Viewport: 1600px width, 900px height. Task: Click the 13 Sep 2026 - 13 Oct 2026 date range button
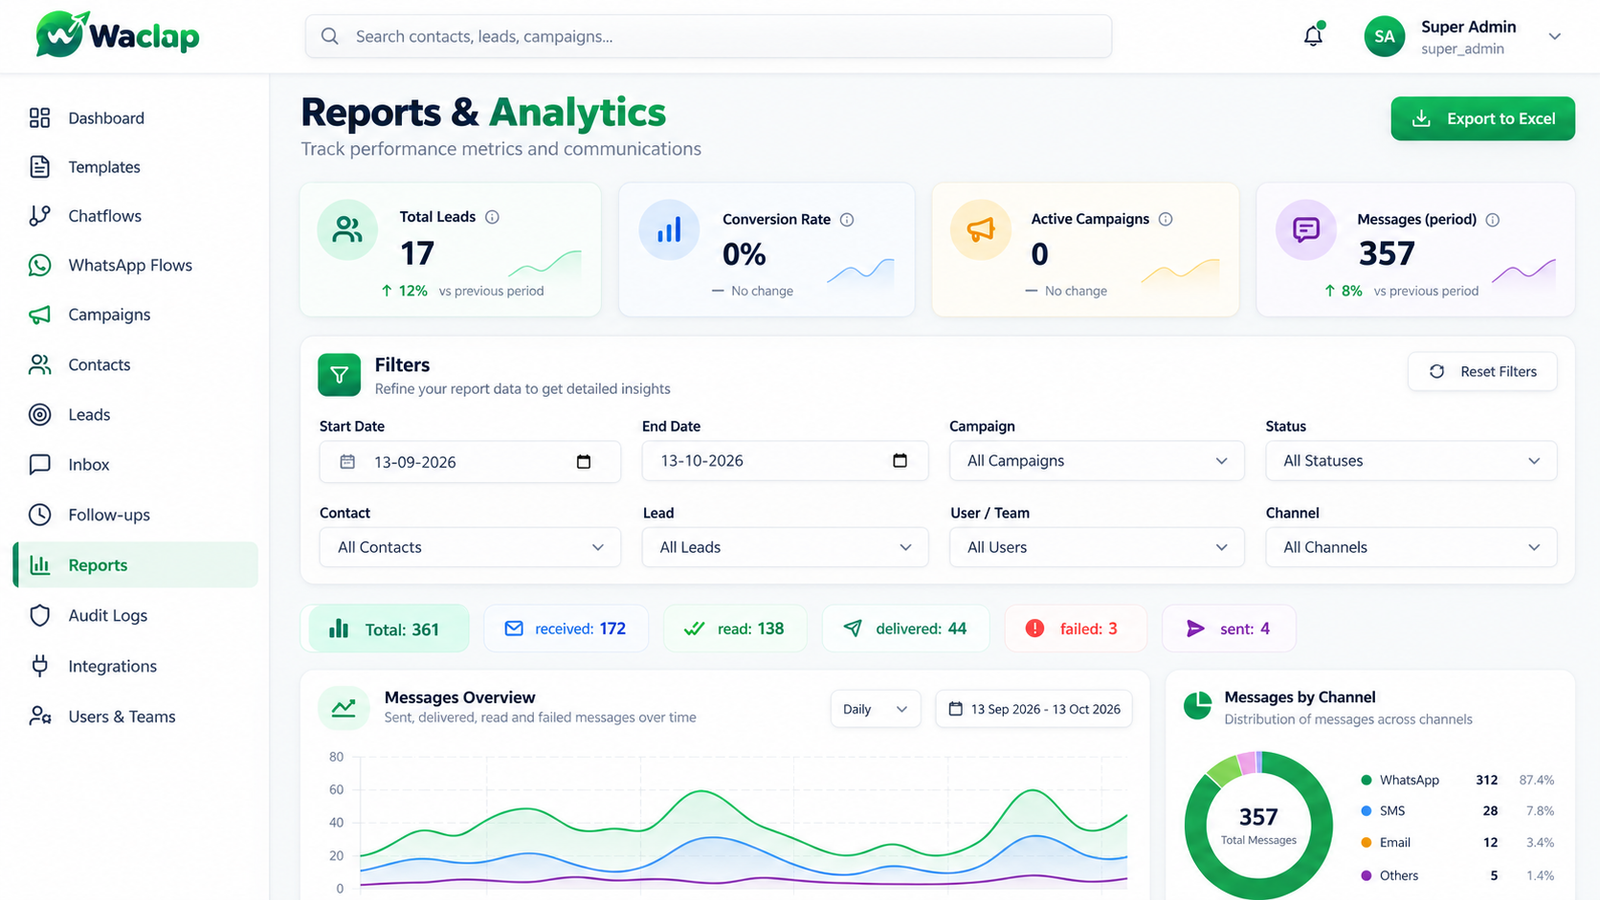(1034, 709)
